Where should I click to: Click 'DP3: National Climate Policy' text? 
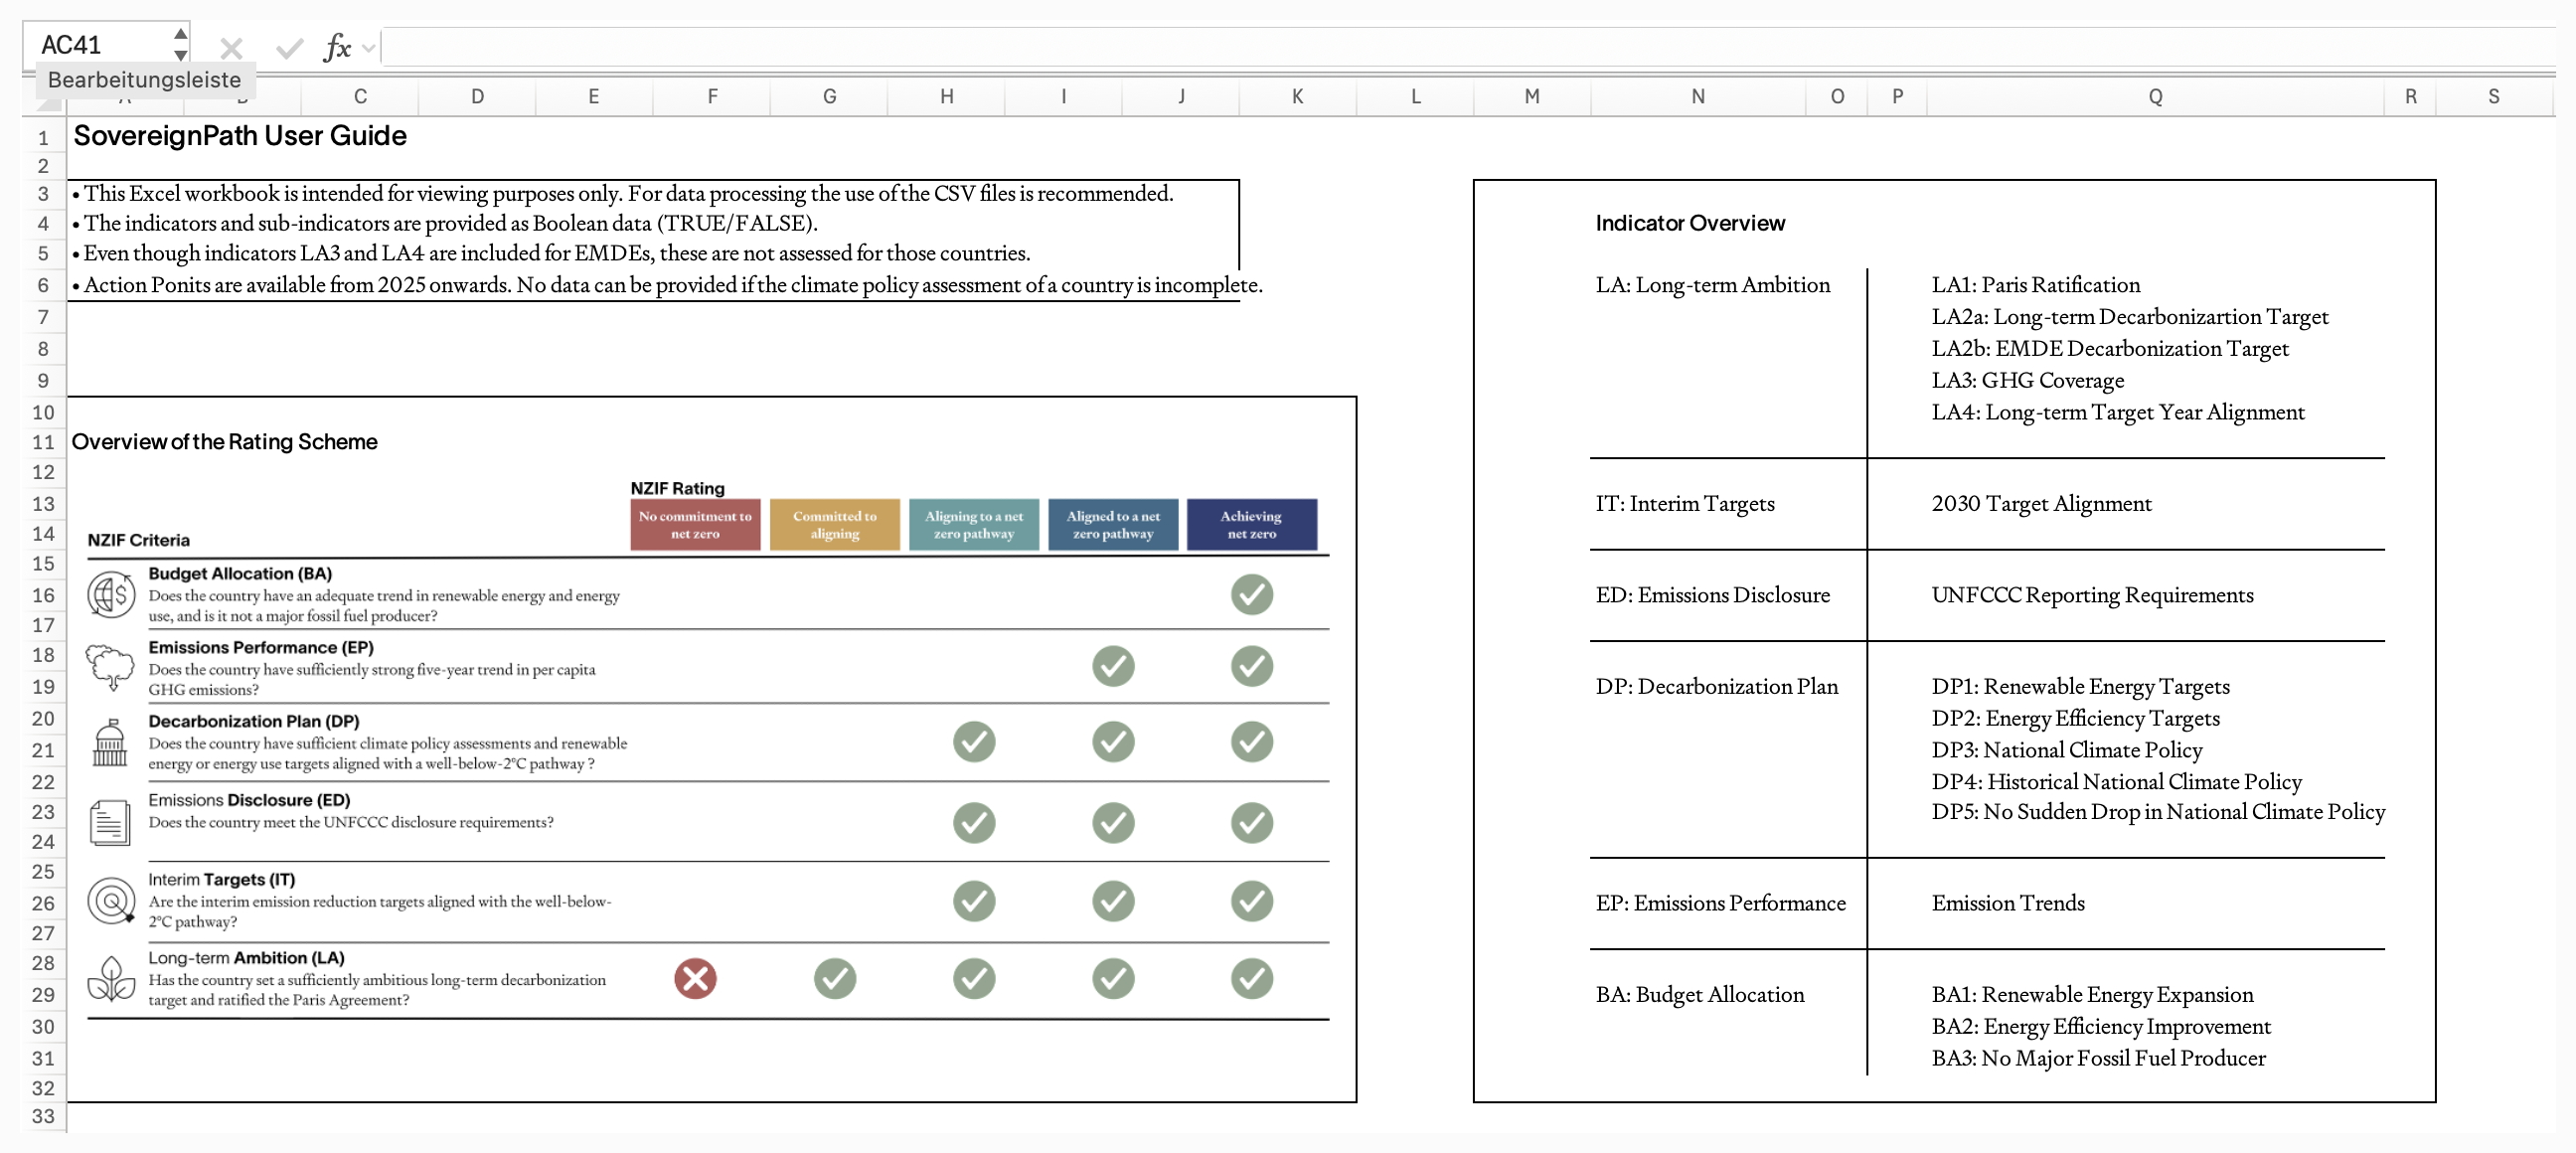pyautogui.click(x=2067, y=750)
